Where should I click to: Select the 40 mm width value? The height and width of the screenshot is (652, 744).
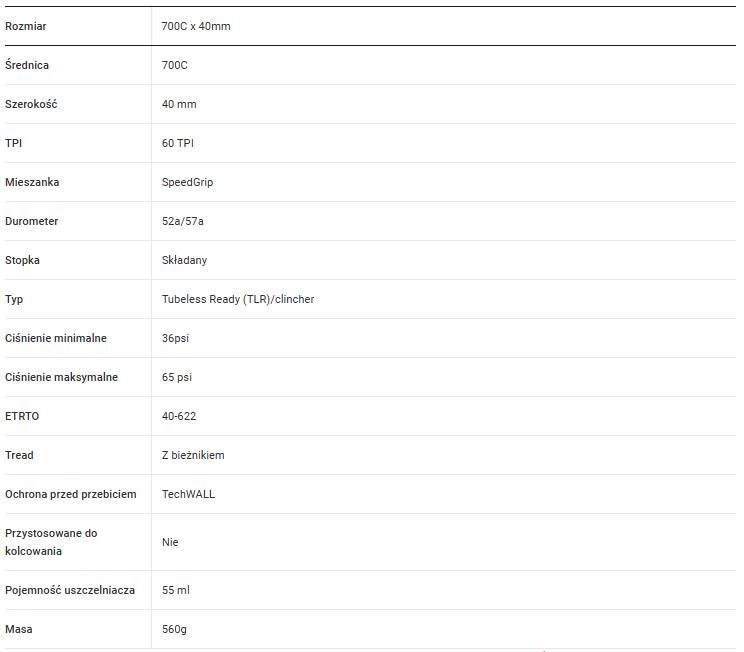tap(179, 104)
